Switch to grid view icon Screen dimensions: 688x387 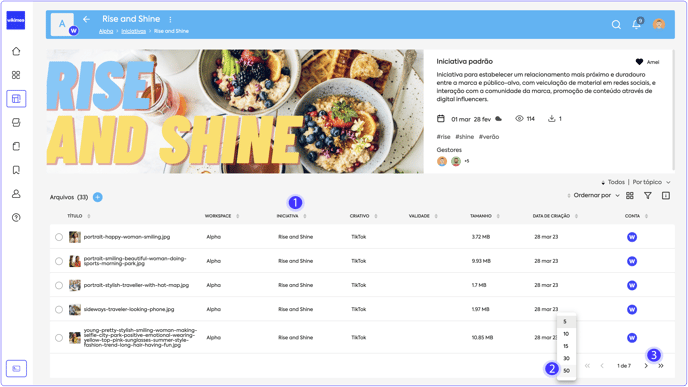pos(630,196)
